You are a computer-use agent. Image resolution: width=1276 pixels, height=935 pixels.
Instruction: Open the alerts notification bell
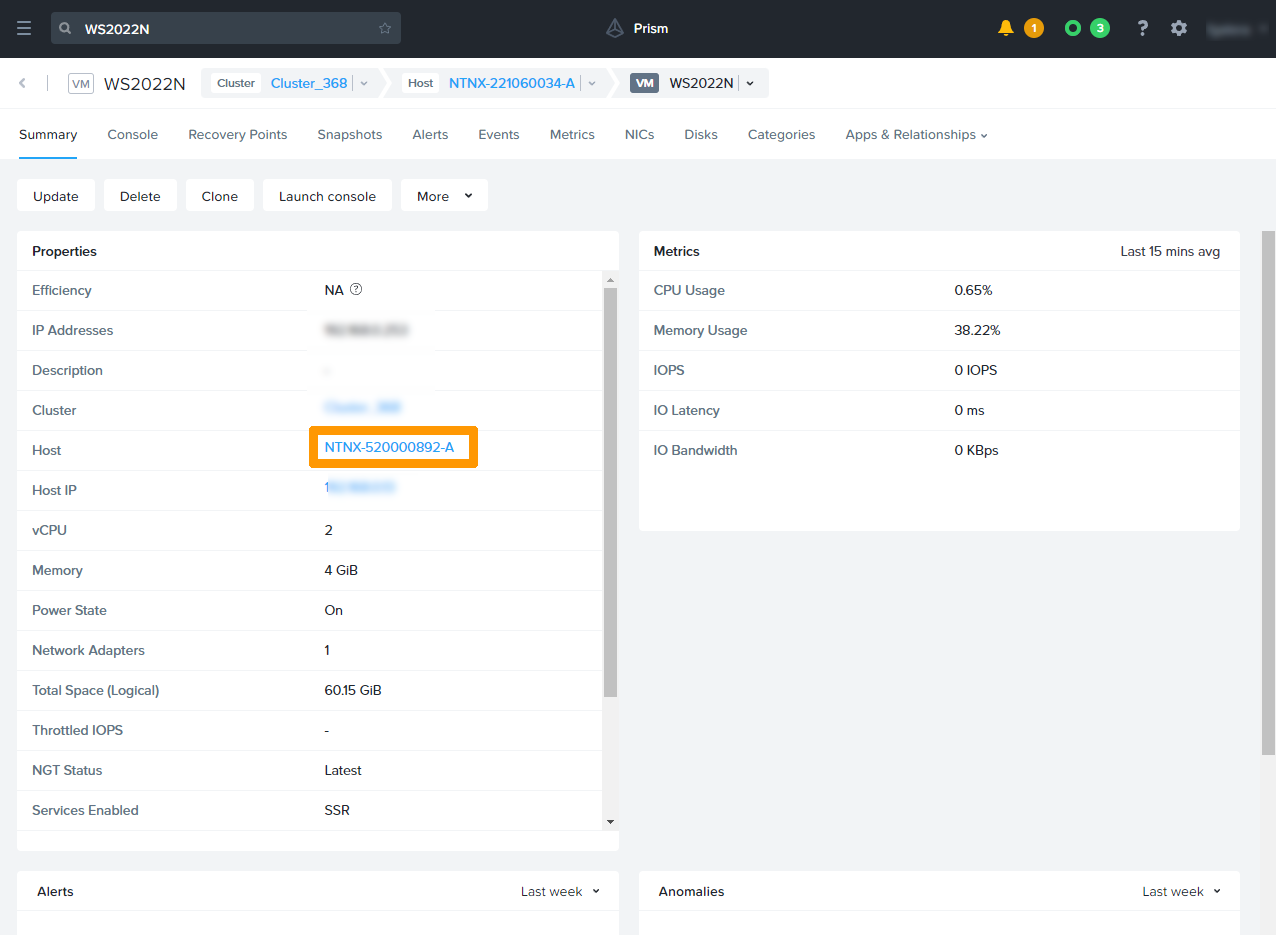click(x=1005, y=28)
